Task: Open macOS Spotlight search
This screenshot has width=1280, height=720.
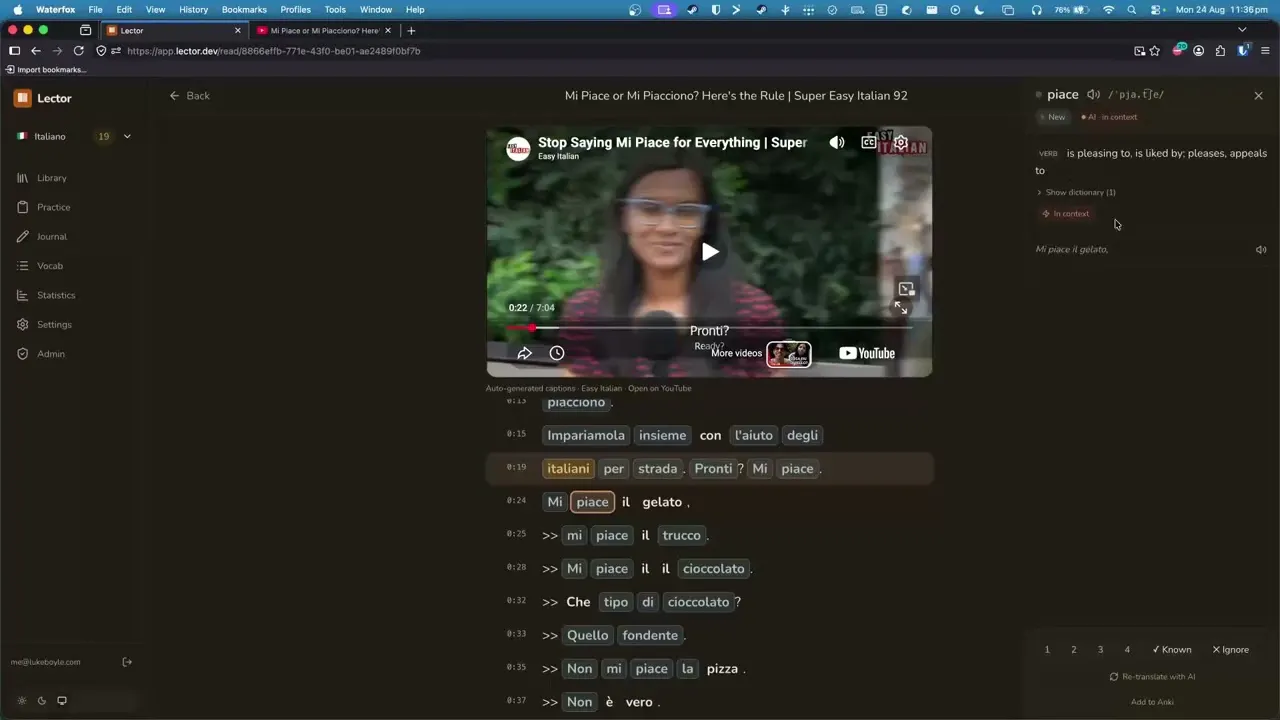Action: point(1132,10)
